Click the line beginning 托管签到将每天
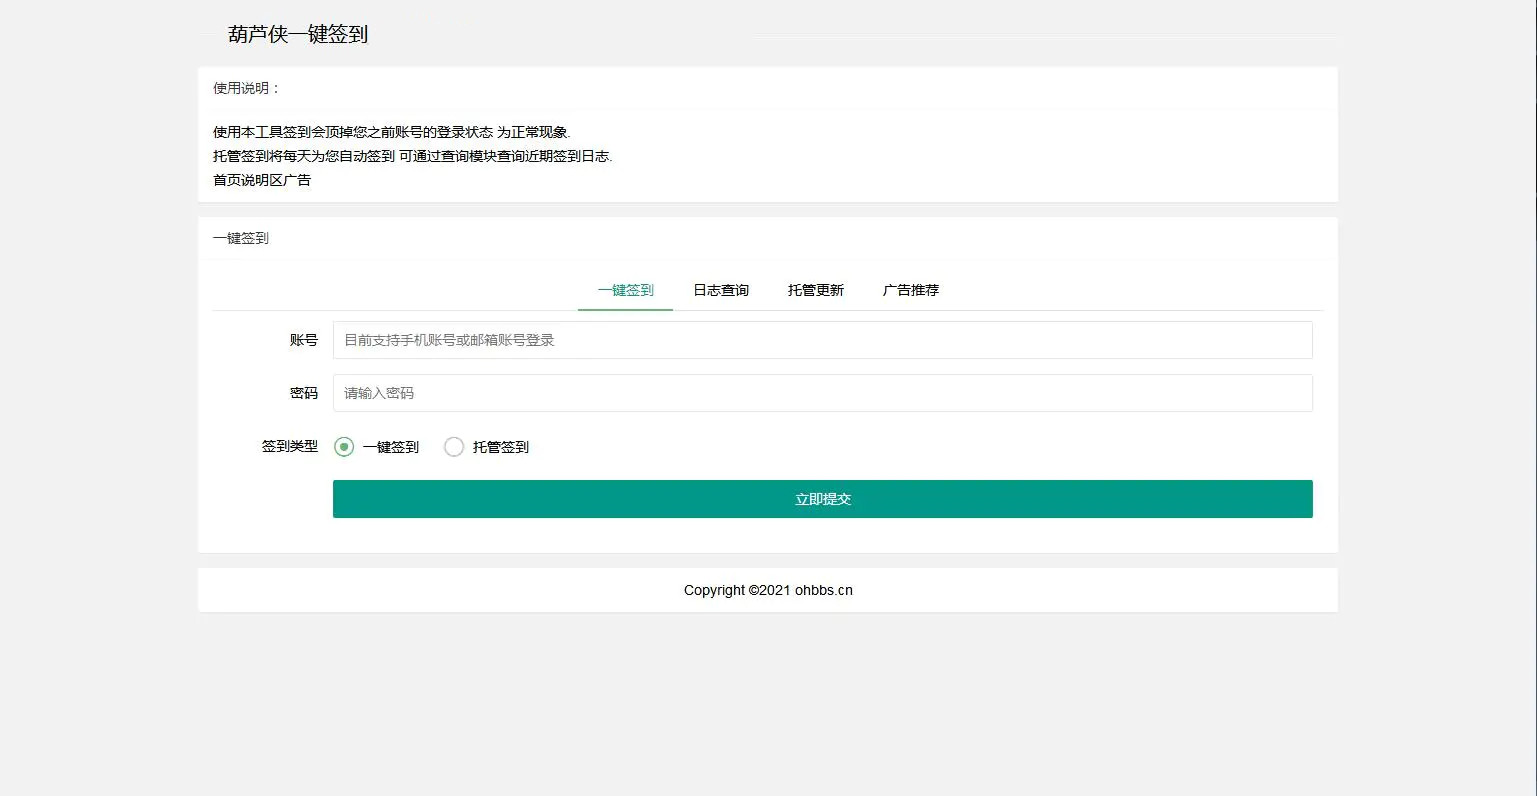Viewport: 1537px width, 796px height. tap(412, 156)
